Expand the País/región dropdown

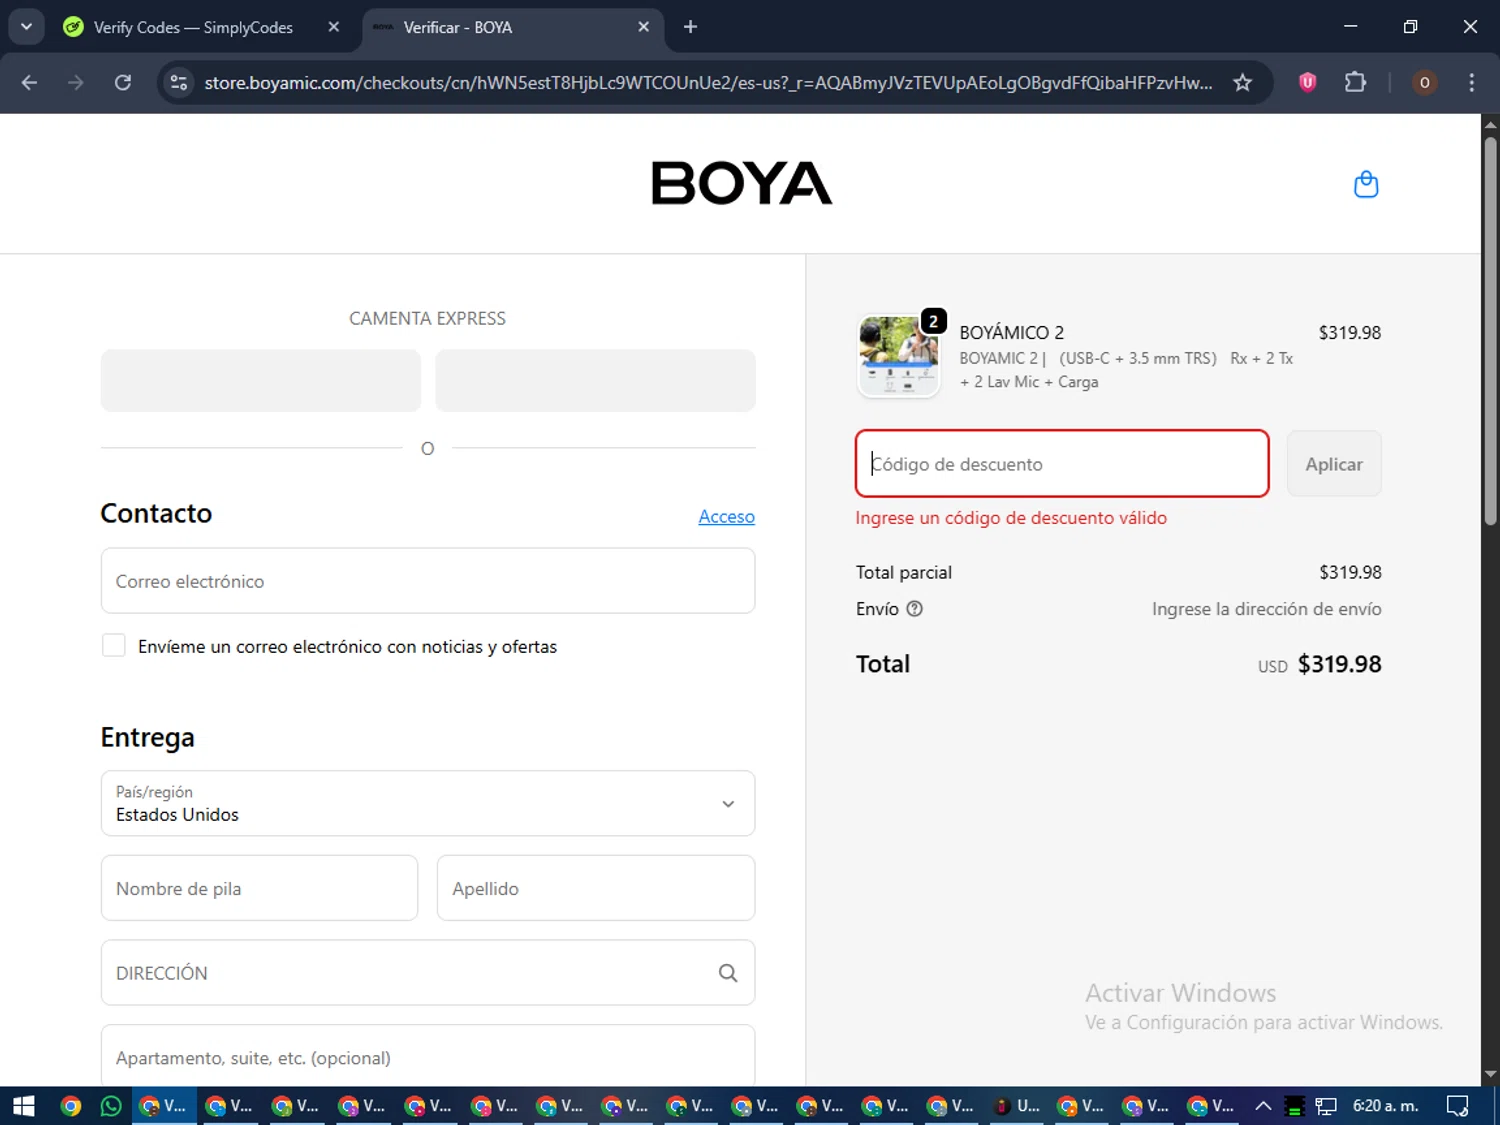coord(428,803)
